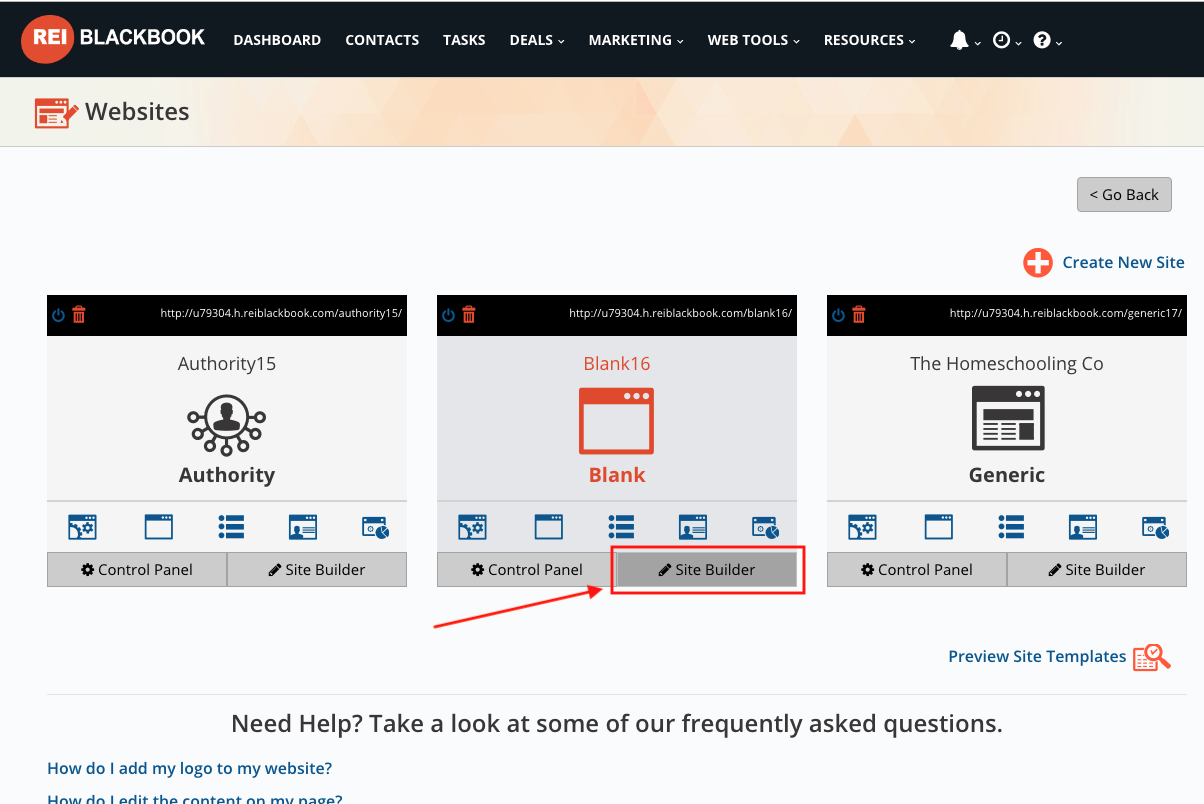Screen dimensions: 1204x804
Task: Open Homeschooling Co blank window pages icon
Action: 938,527
